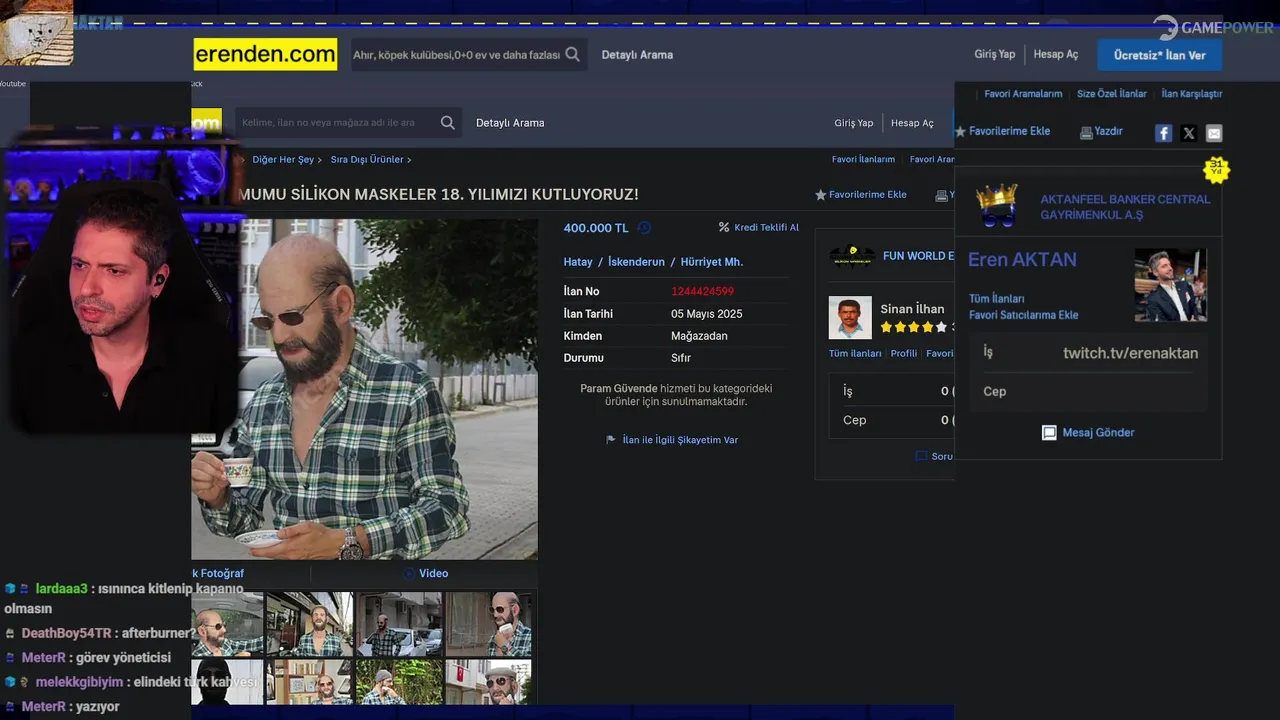Click the Hatay location link

[578, 262]
